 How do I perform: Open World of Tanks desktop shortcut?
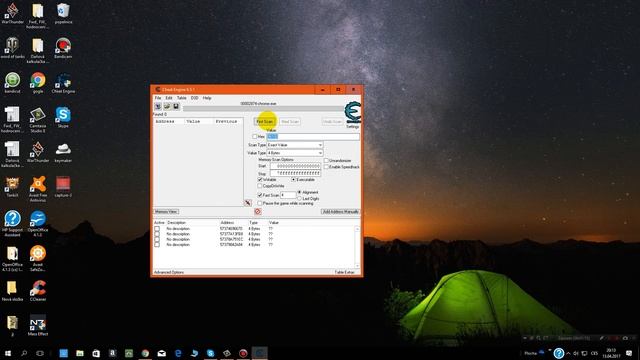coord(12,48)
